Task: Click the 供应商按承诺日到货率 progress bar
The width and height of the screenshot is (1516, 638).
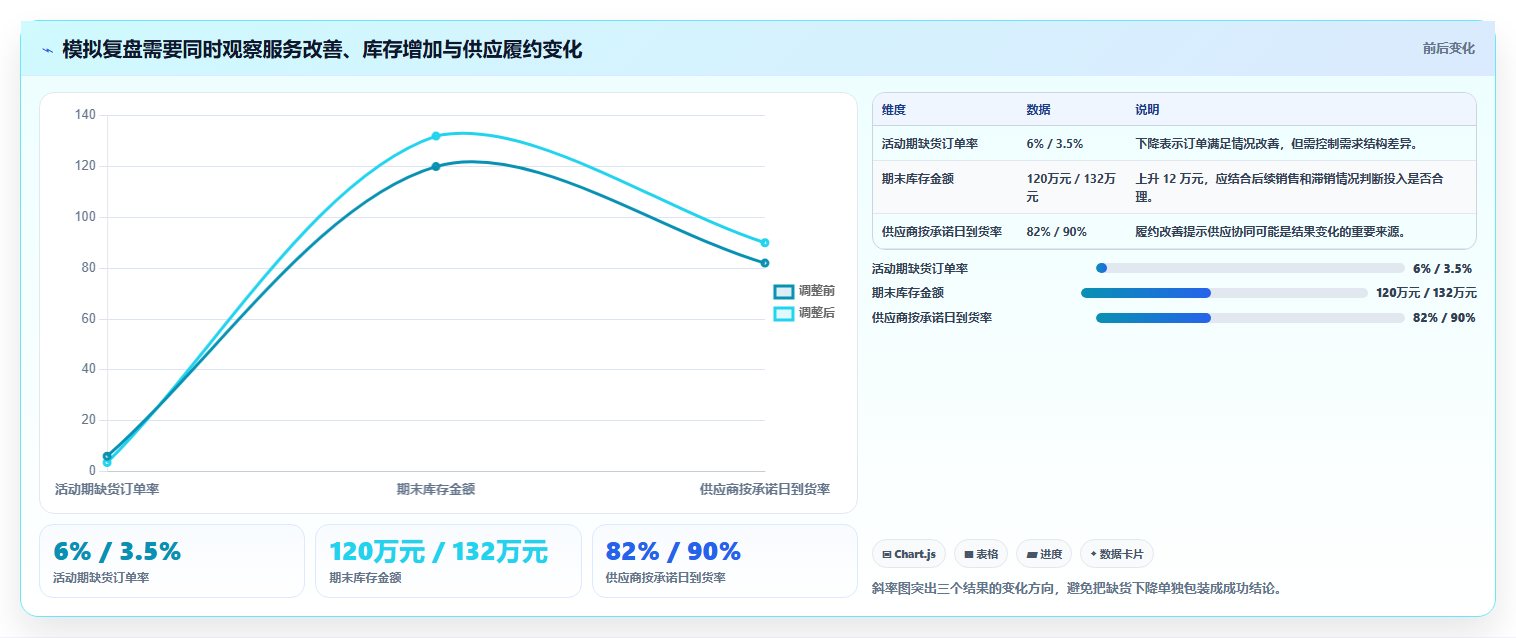Action: click(1250, 318)
